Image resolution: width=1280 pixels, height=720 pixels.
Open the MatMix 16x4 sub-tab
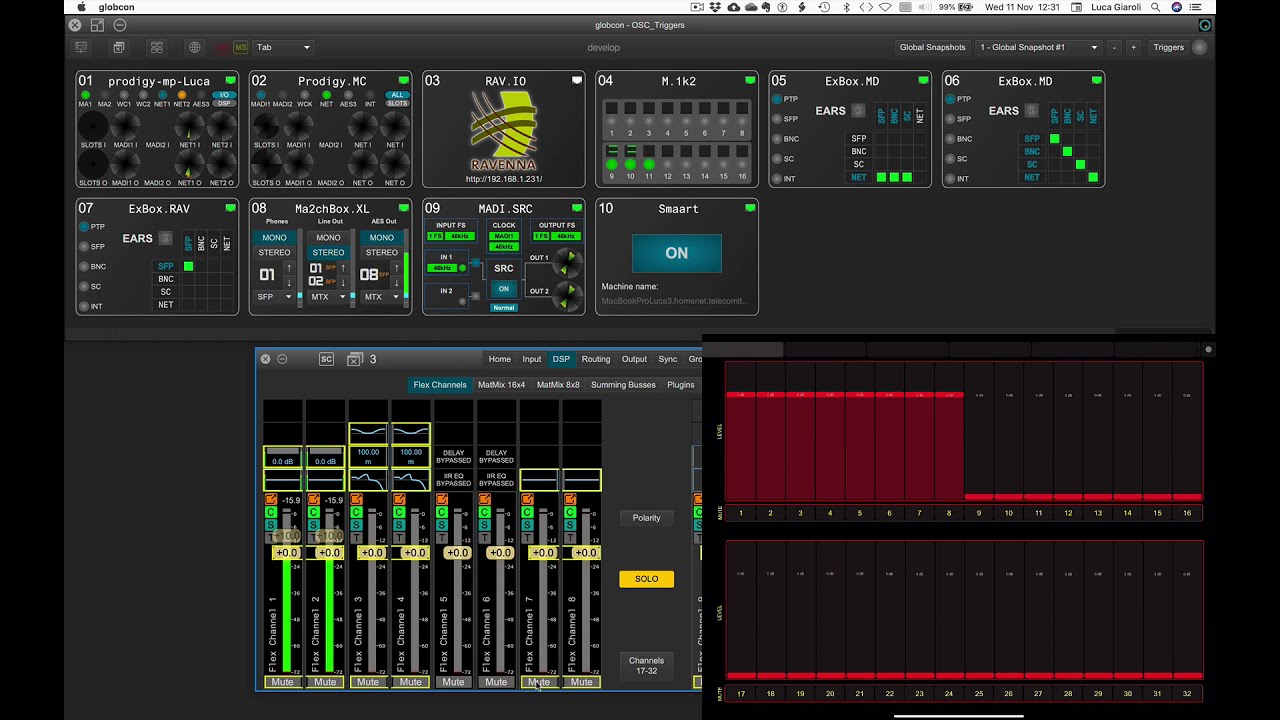coord(501,385)
